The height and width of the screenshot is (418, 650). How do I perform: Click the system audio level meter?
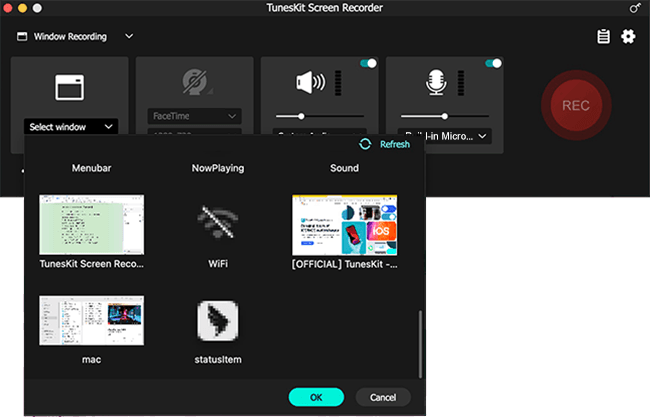click(x=338, y=83)
